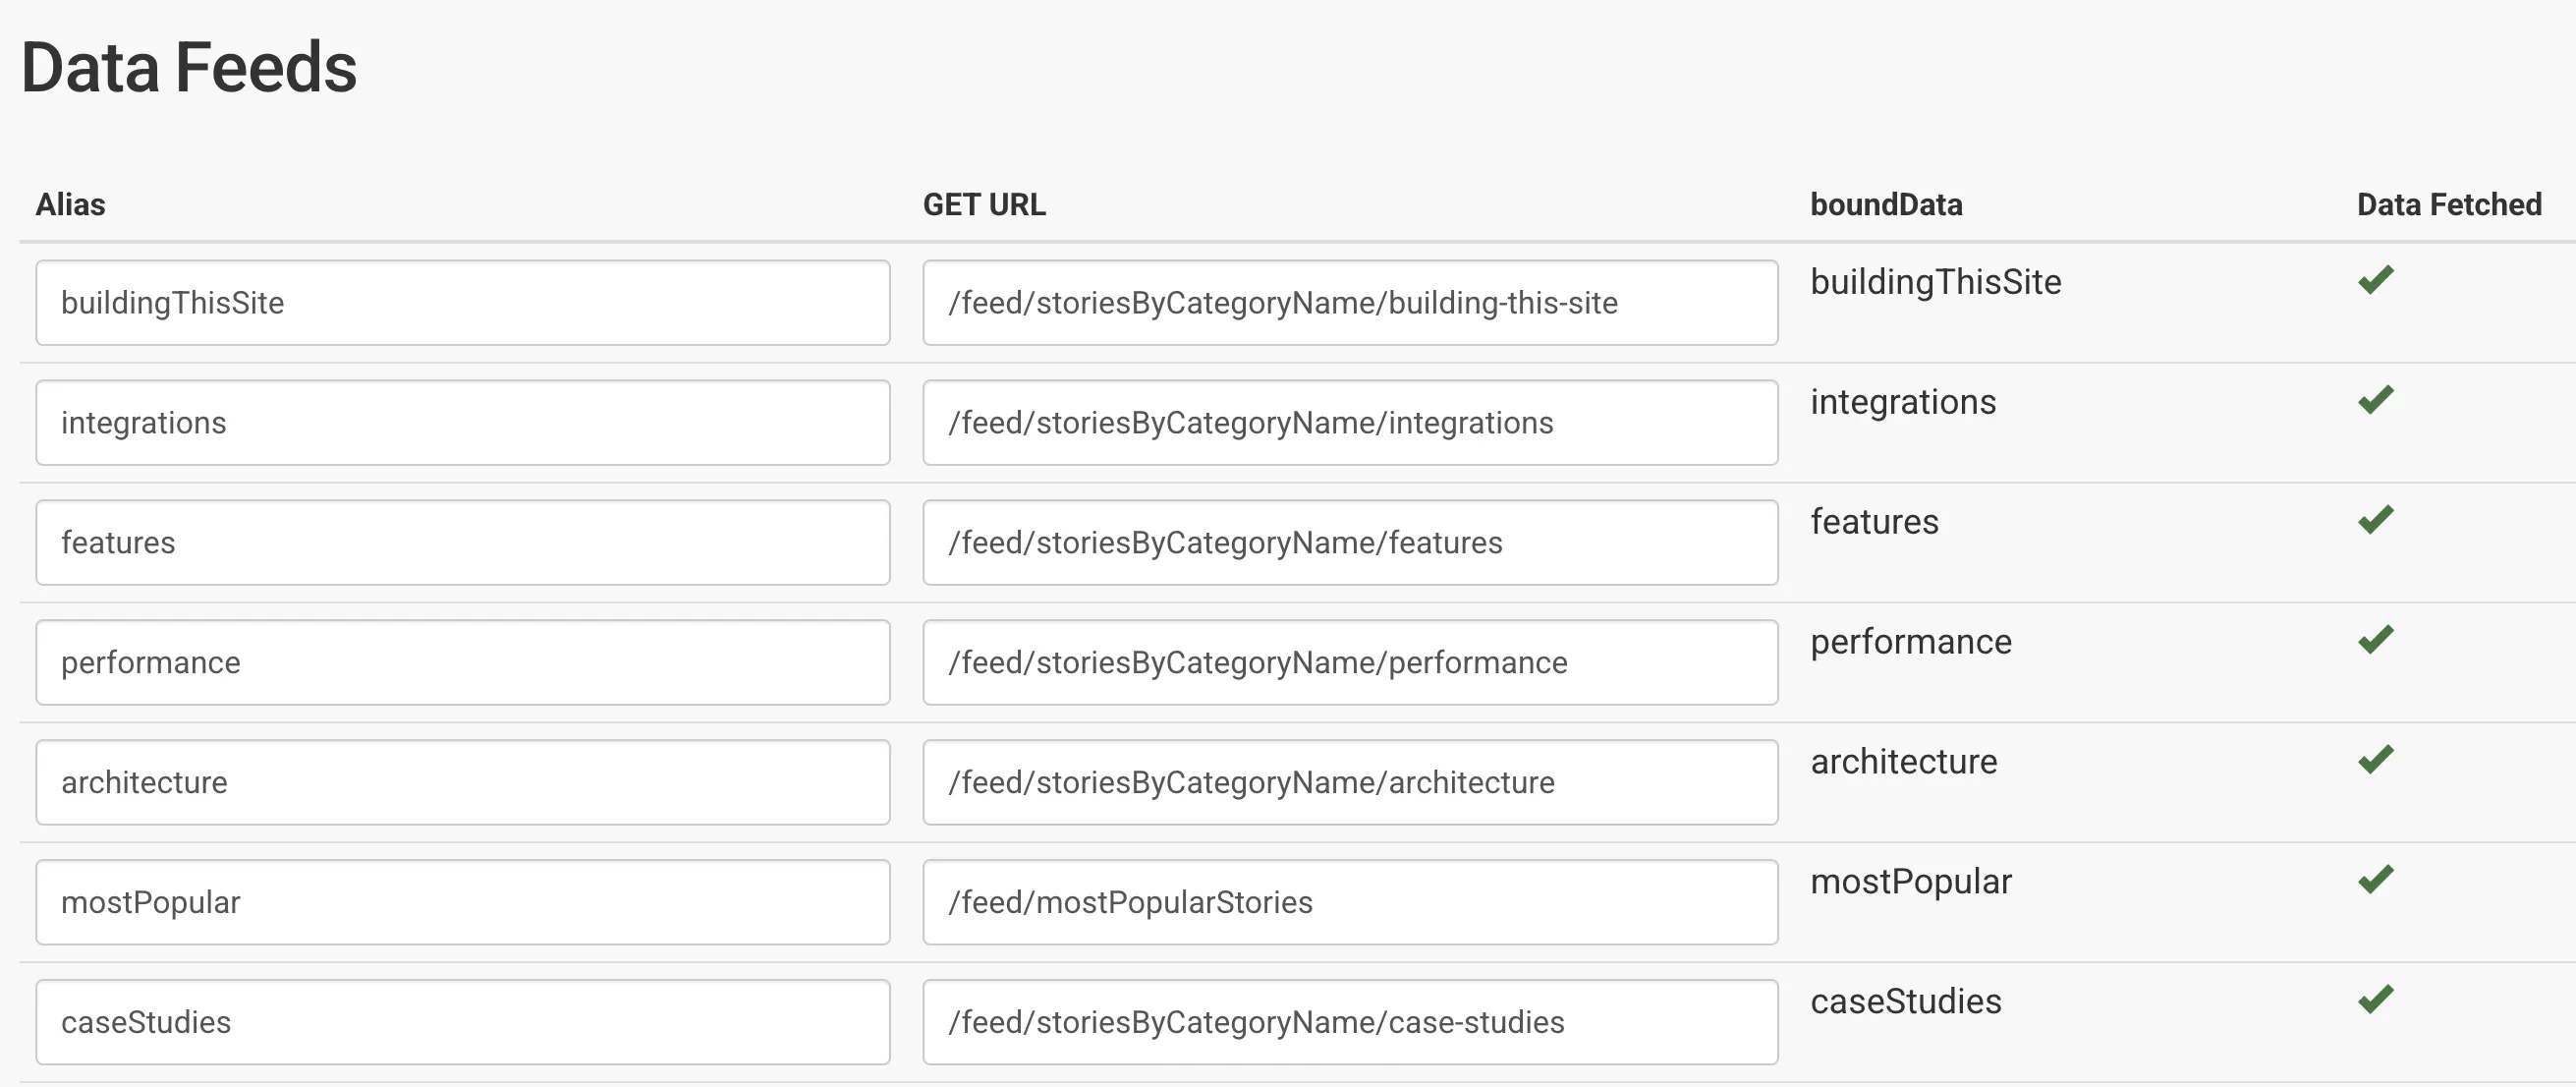Click the mostPopular row green checkmark

pyautogui.click(x=2375, y=880)
